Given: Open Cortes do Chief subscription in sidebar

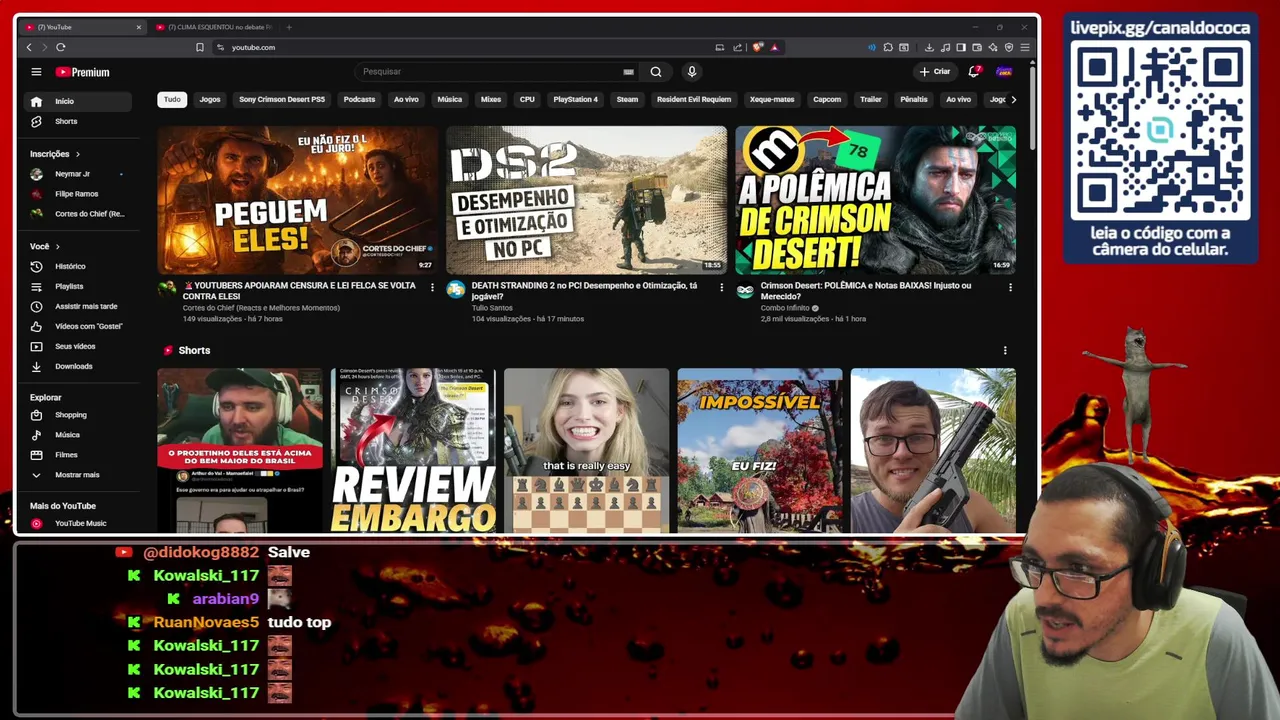Looking at the screenshot, I should pos(78,214).
